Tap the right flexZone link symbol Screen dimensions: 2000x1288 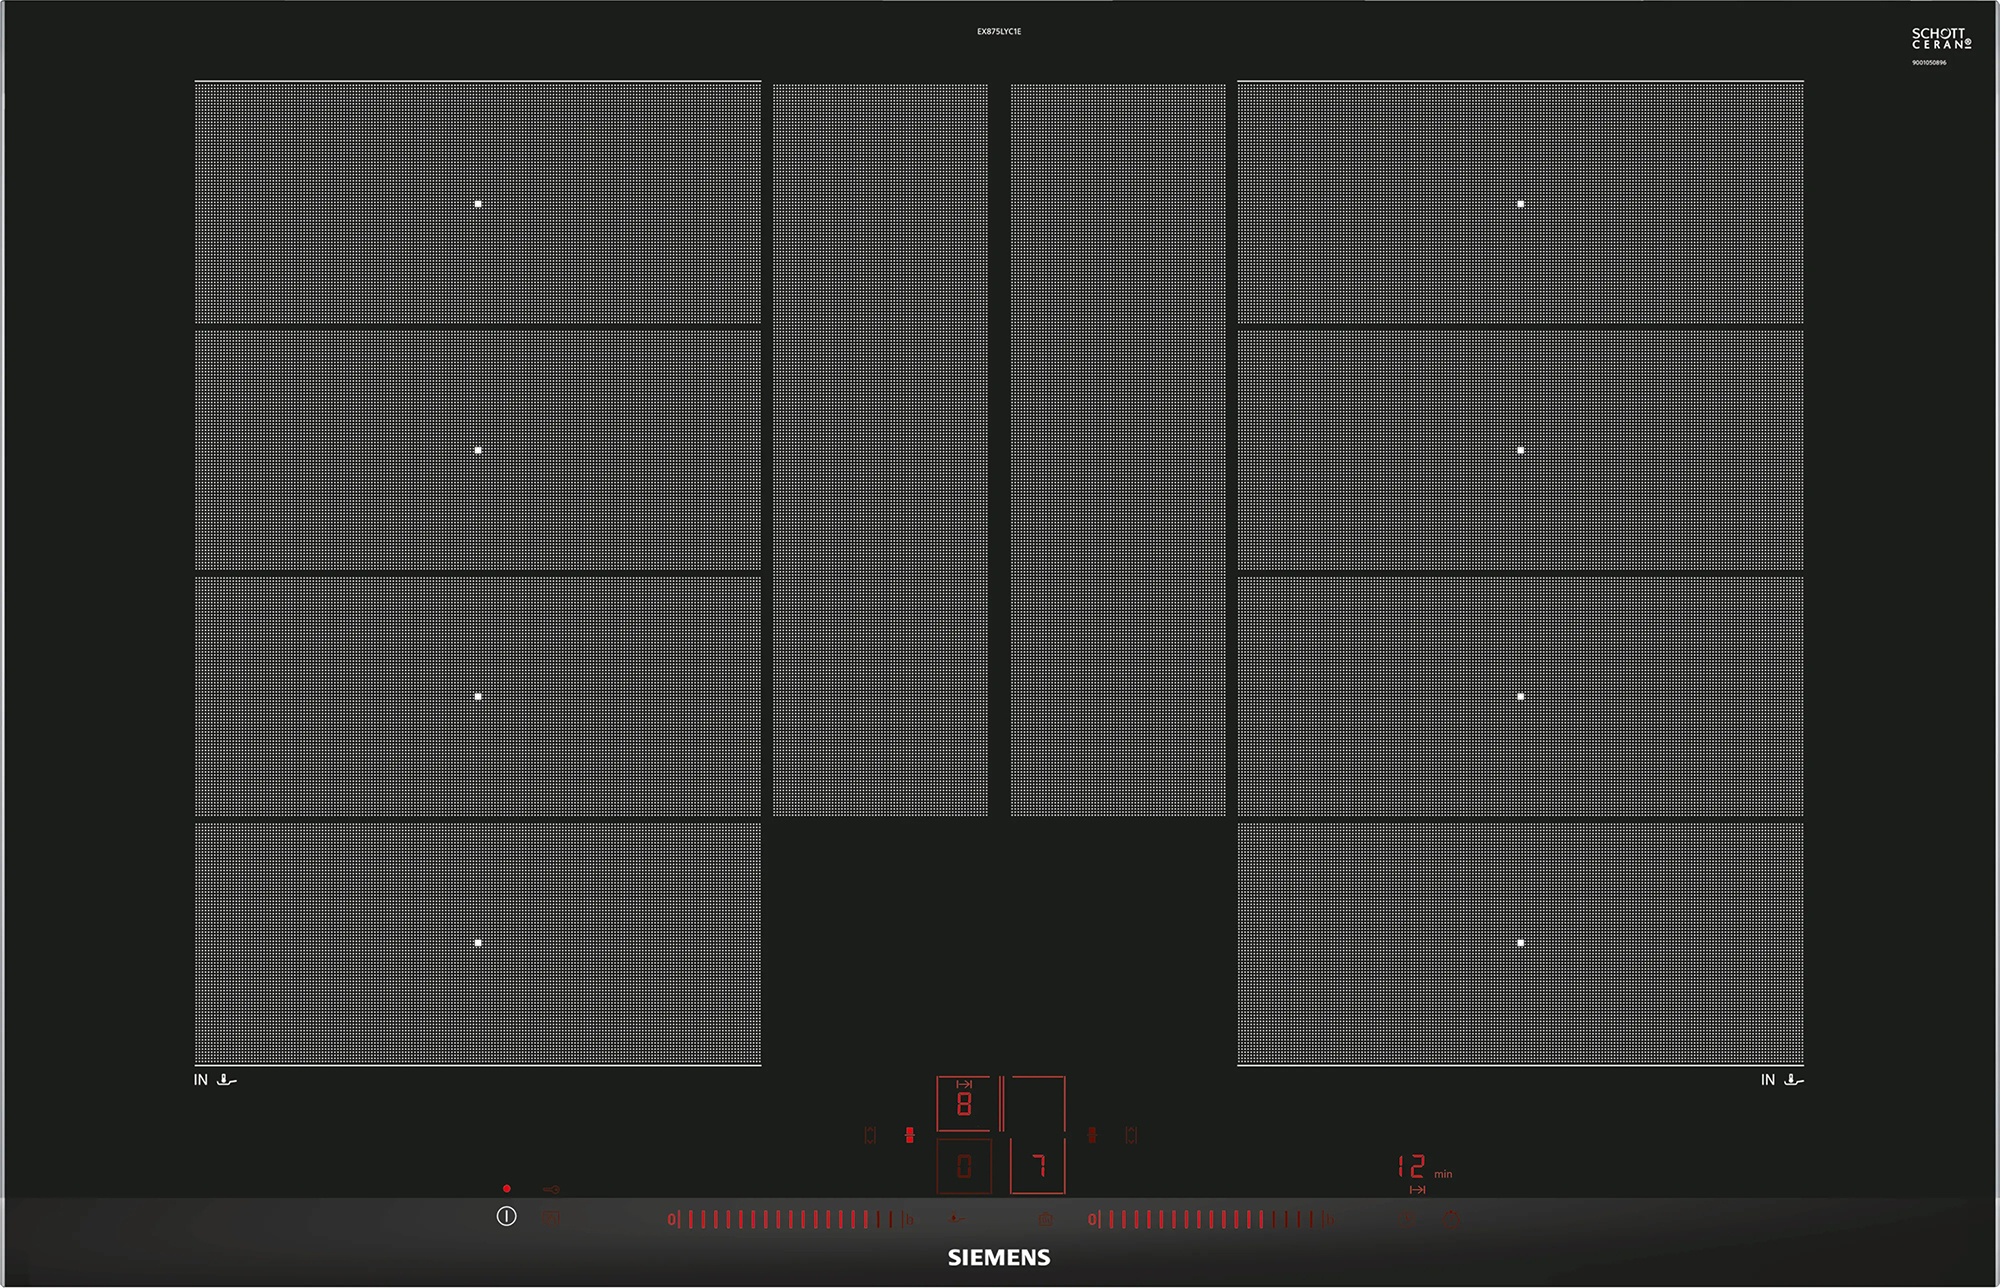click(x=1092, y=1135)
